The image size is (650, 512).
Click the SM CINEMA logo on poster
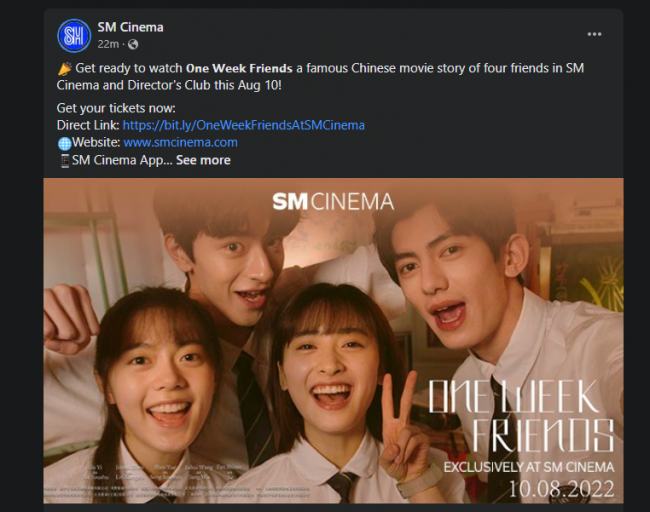point(333,202)
